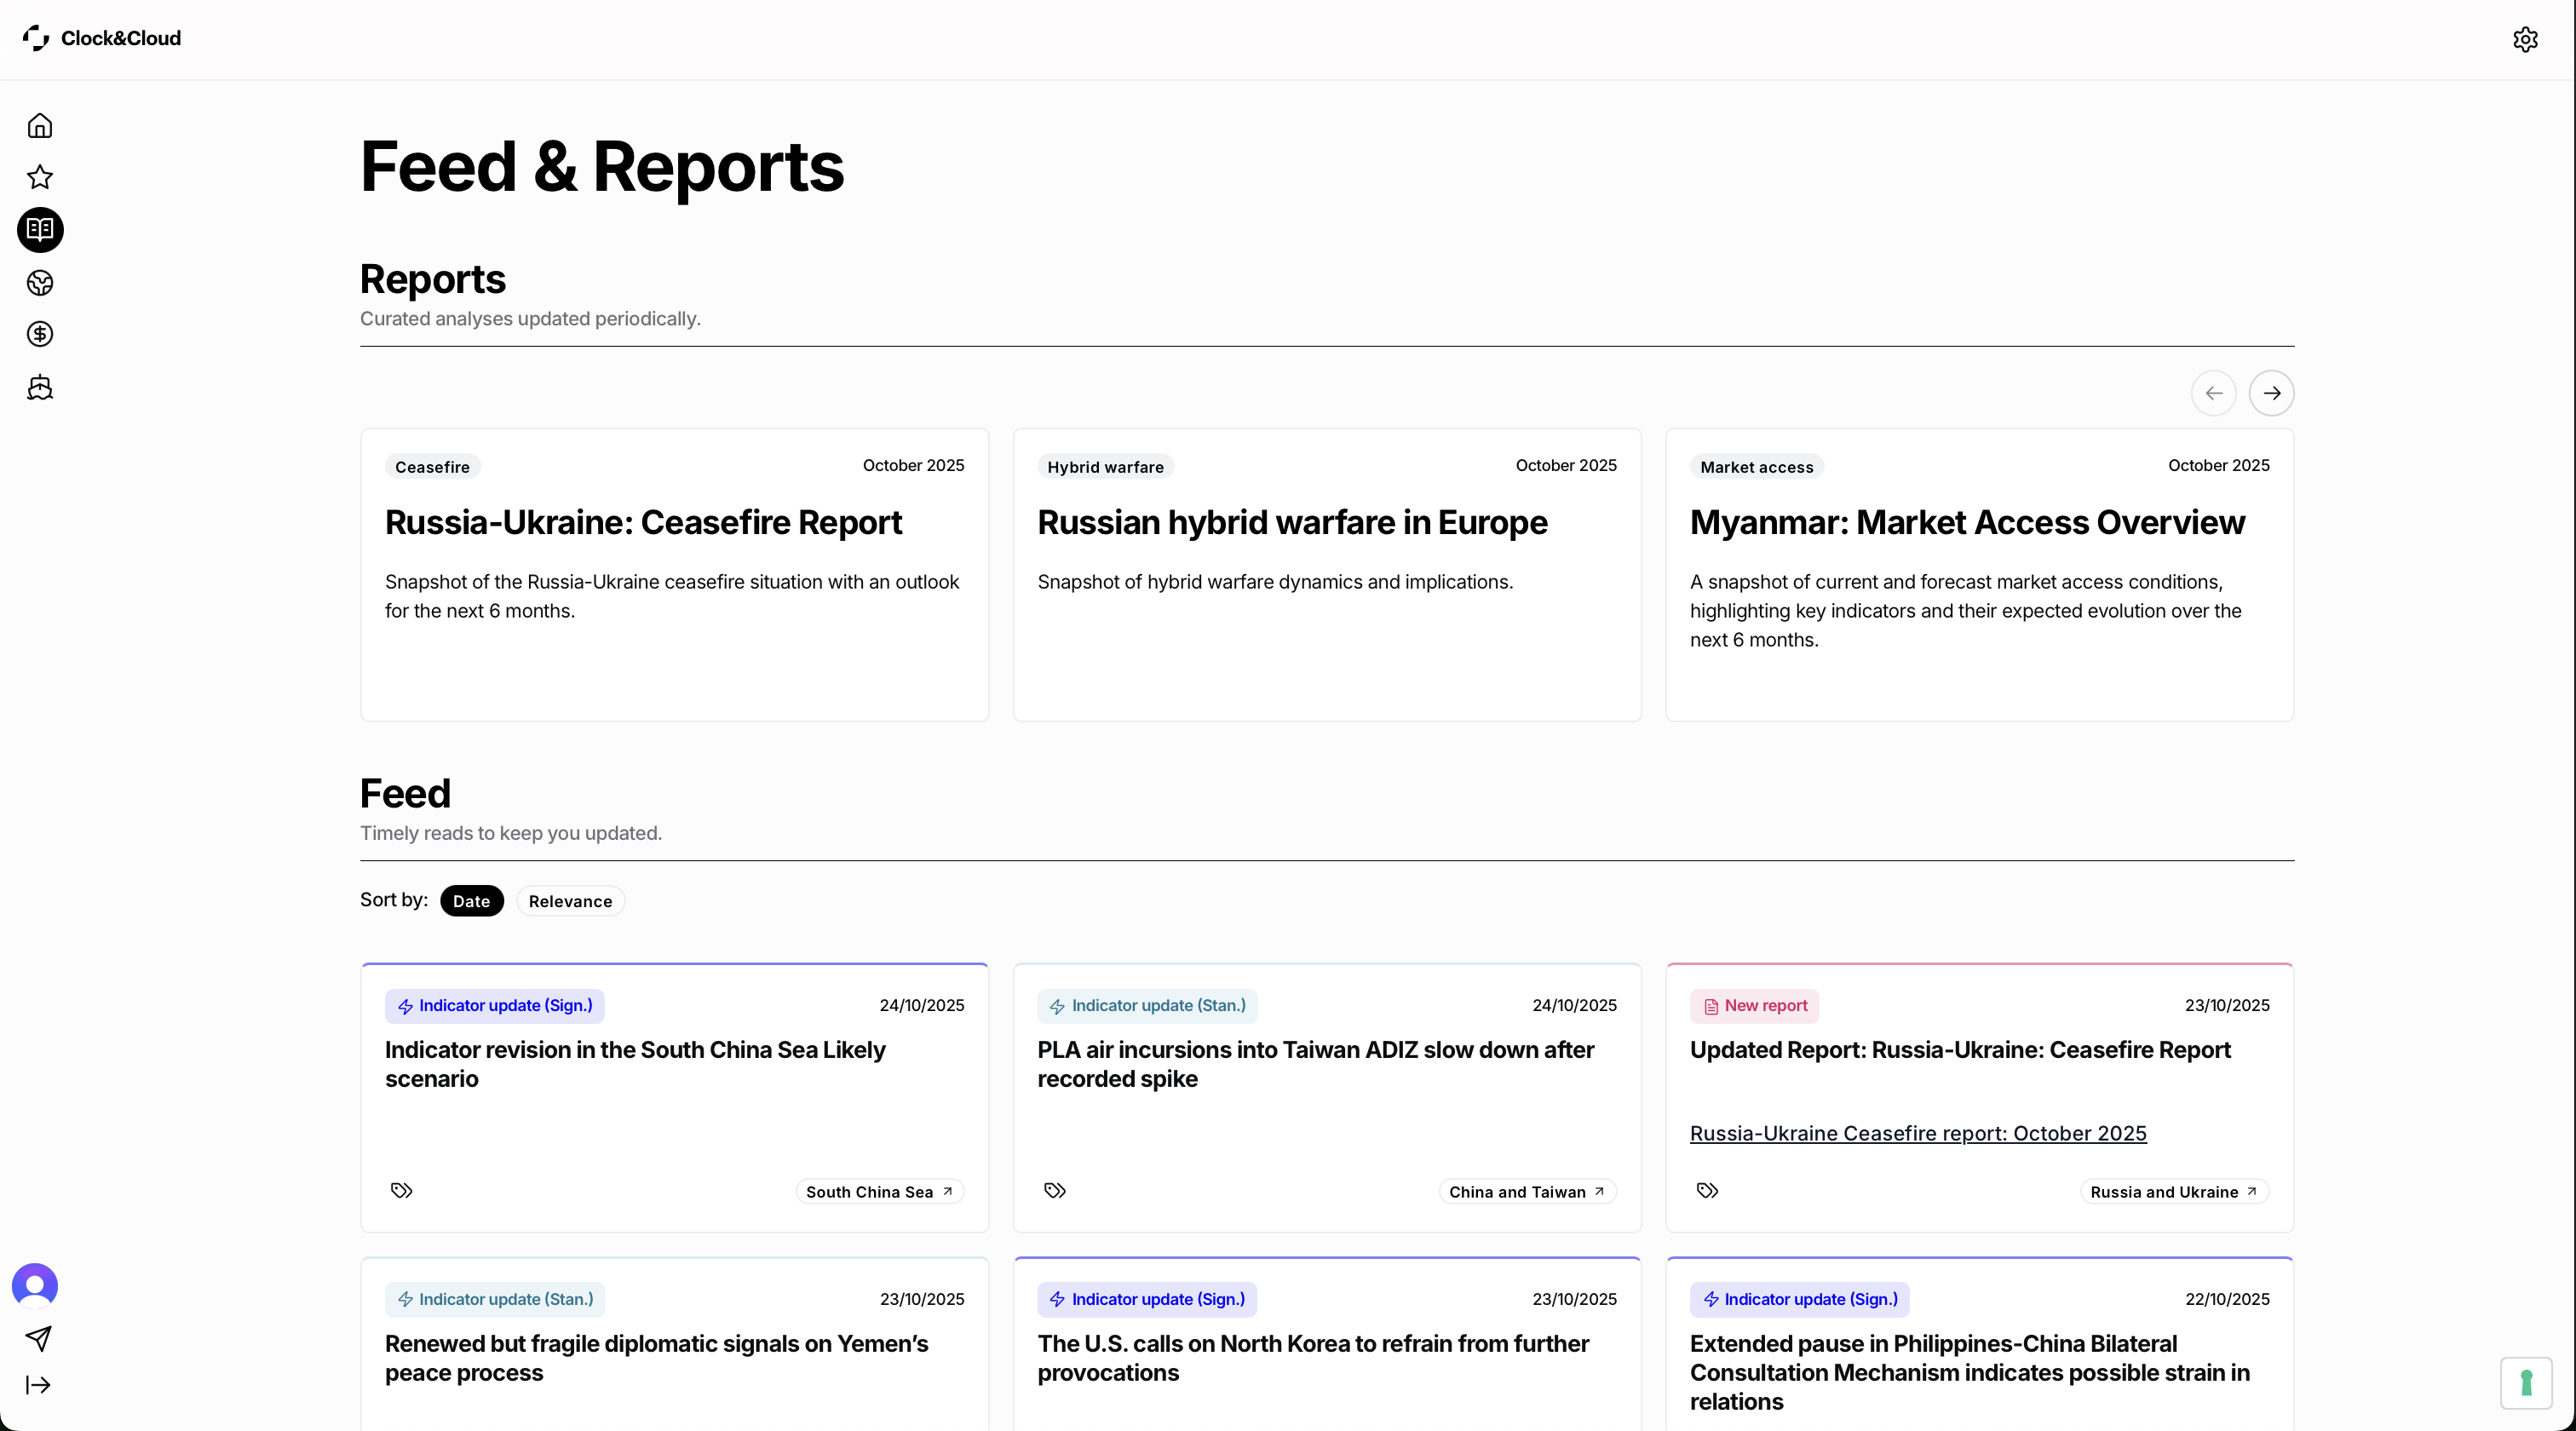Go to previous reports with left arrow

pos(2213,393)
